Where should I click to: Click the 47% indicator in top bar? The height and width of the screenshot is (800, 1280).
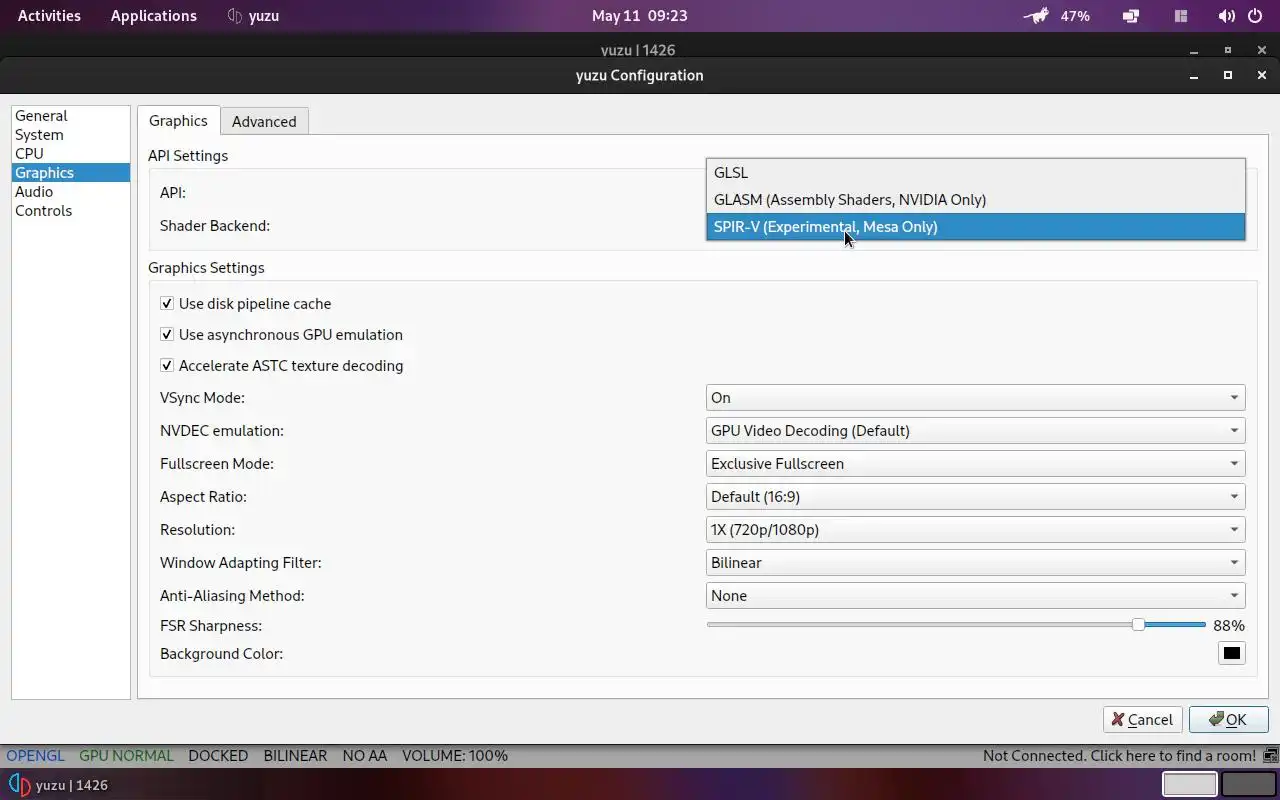1075,16
